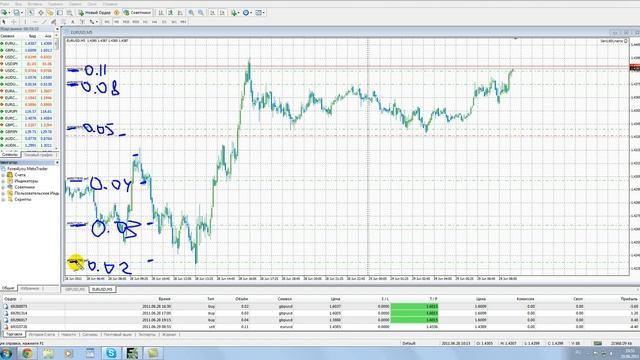Toggle Market Watch window icon
This screenshot has width=640, height=360.
coord(31,13)
